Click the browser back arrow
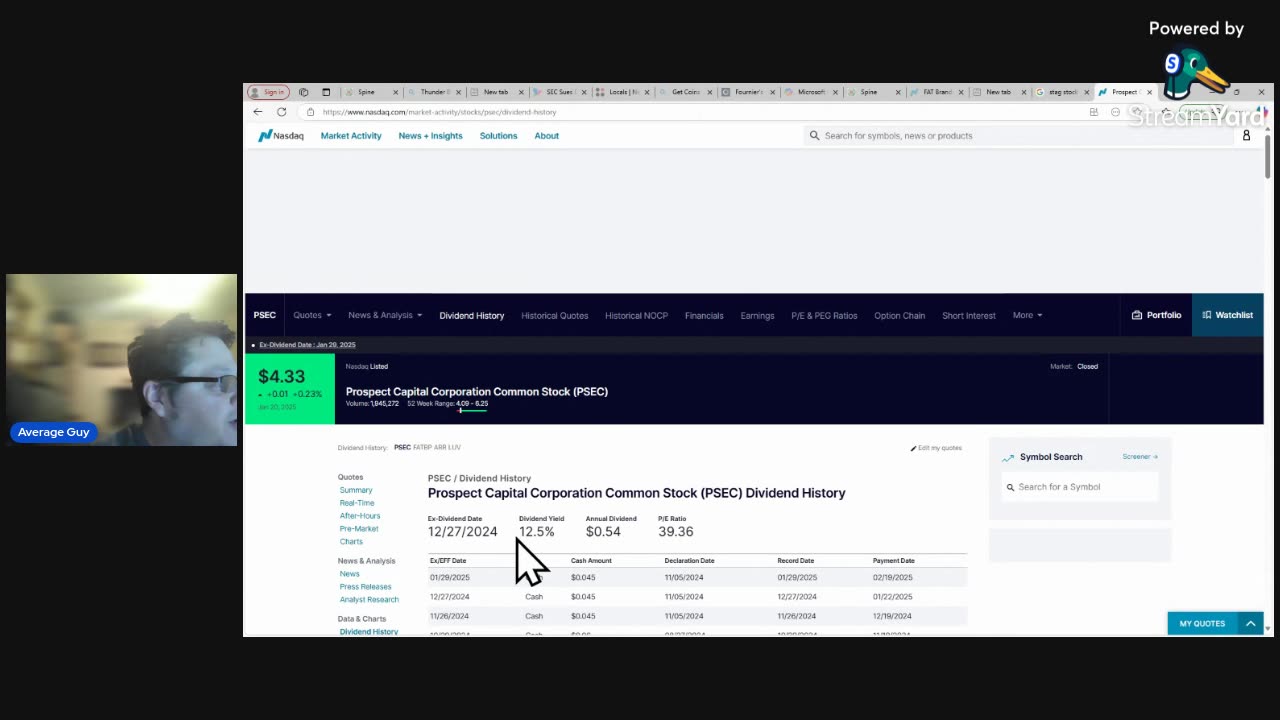The image size is (1280, 720). click(258, 112)
